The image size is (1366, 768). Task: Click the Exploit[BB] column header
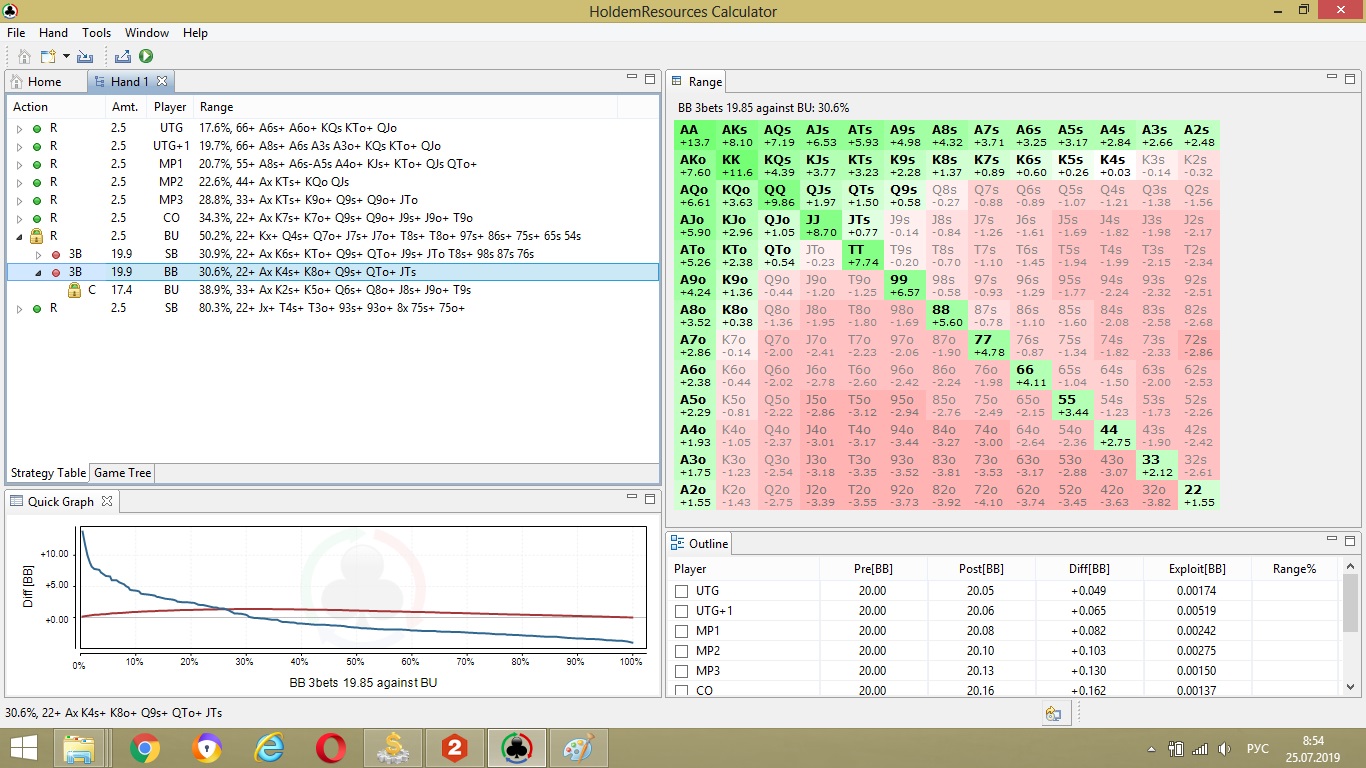[x=1197, y=569]
